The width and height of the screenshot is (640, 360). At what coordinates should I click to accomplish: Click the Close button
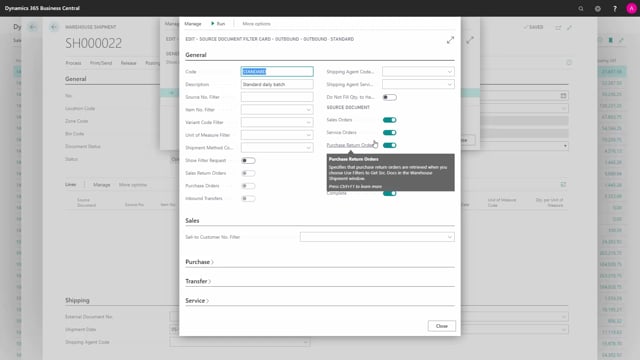(x=442, y=326)
